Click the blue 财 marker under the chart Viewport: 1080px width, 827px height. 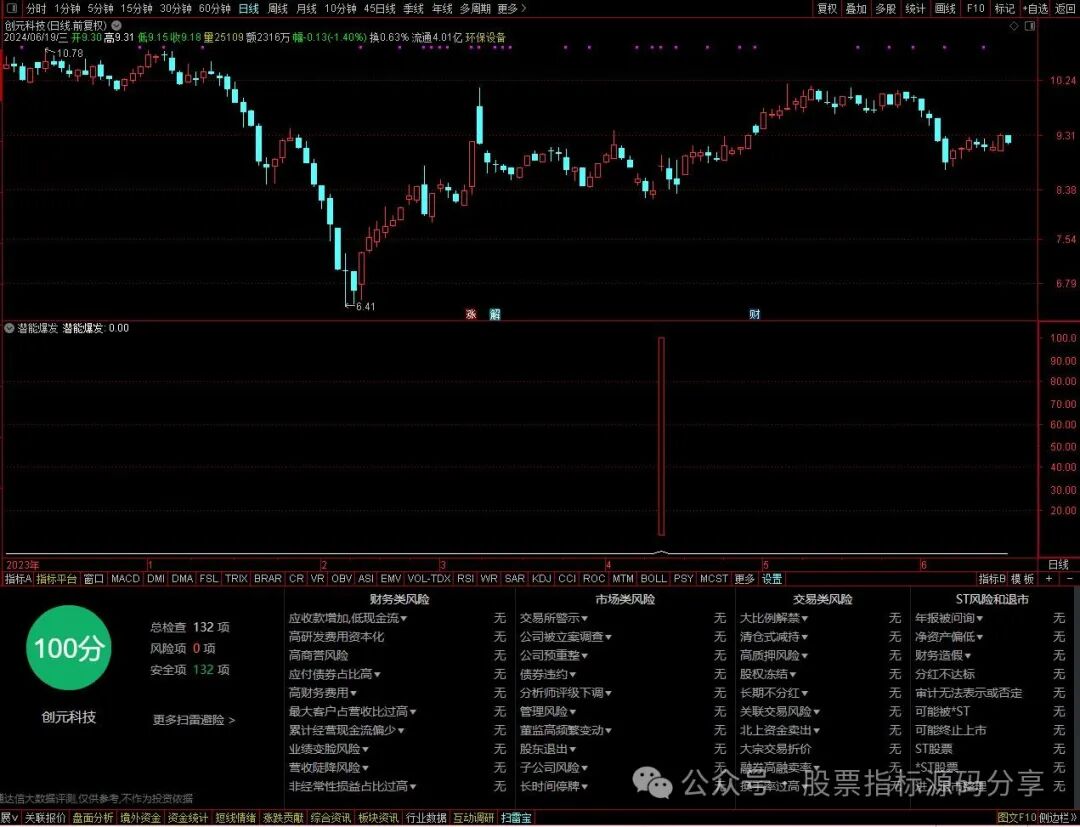point(754,315)
